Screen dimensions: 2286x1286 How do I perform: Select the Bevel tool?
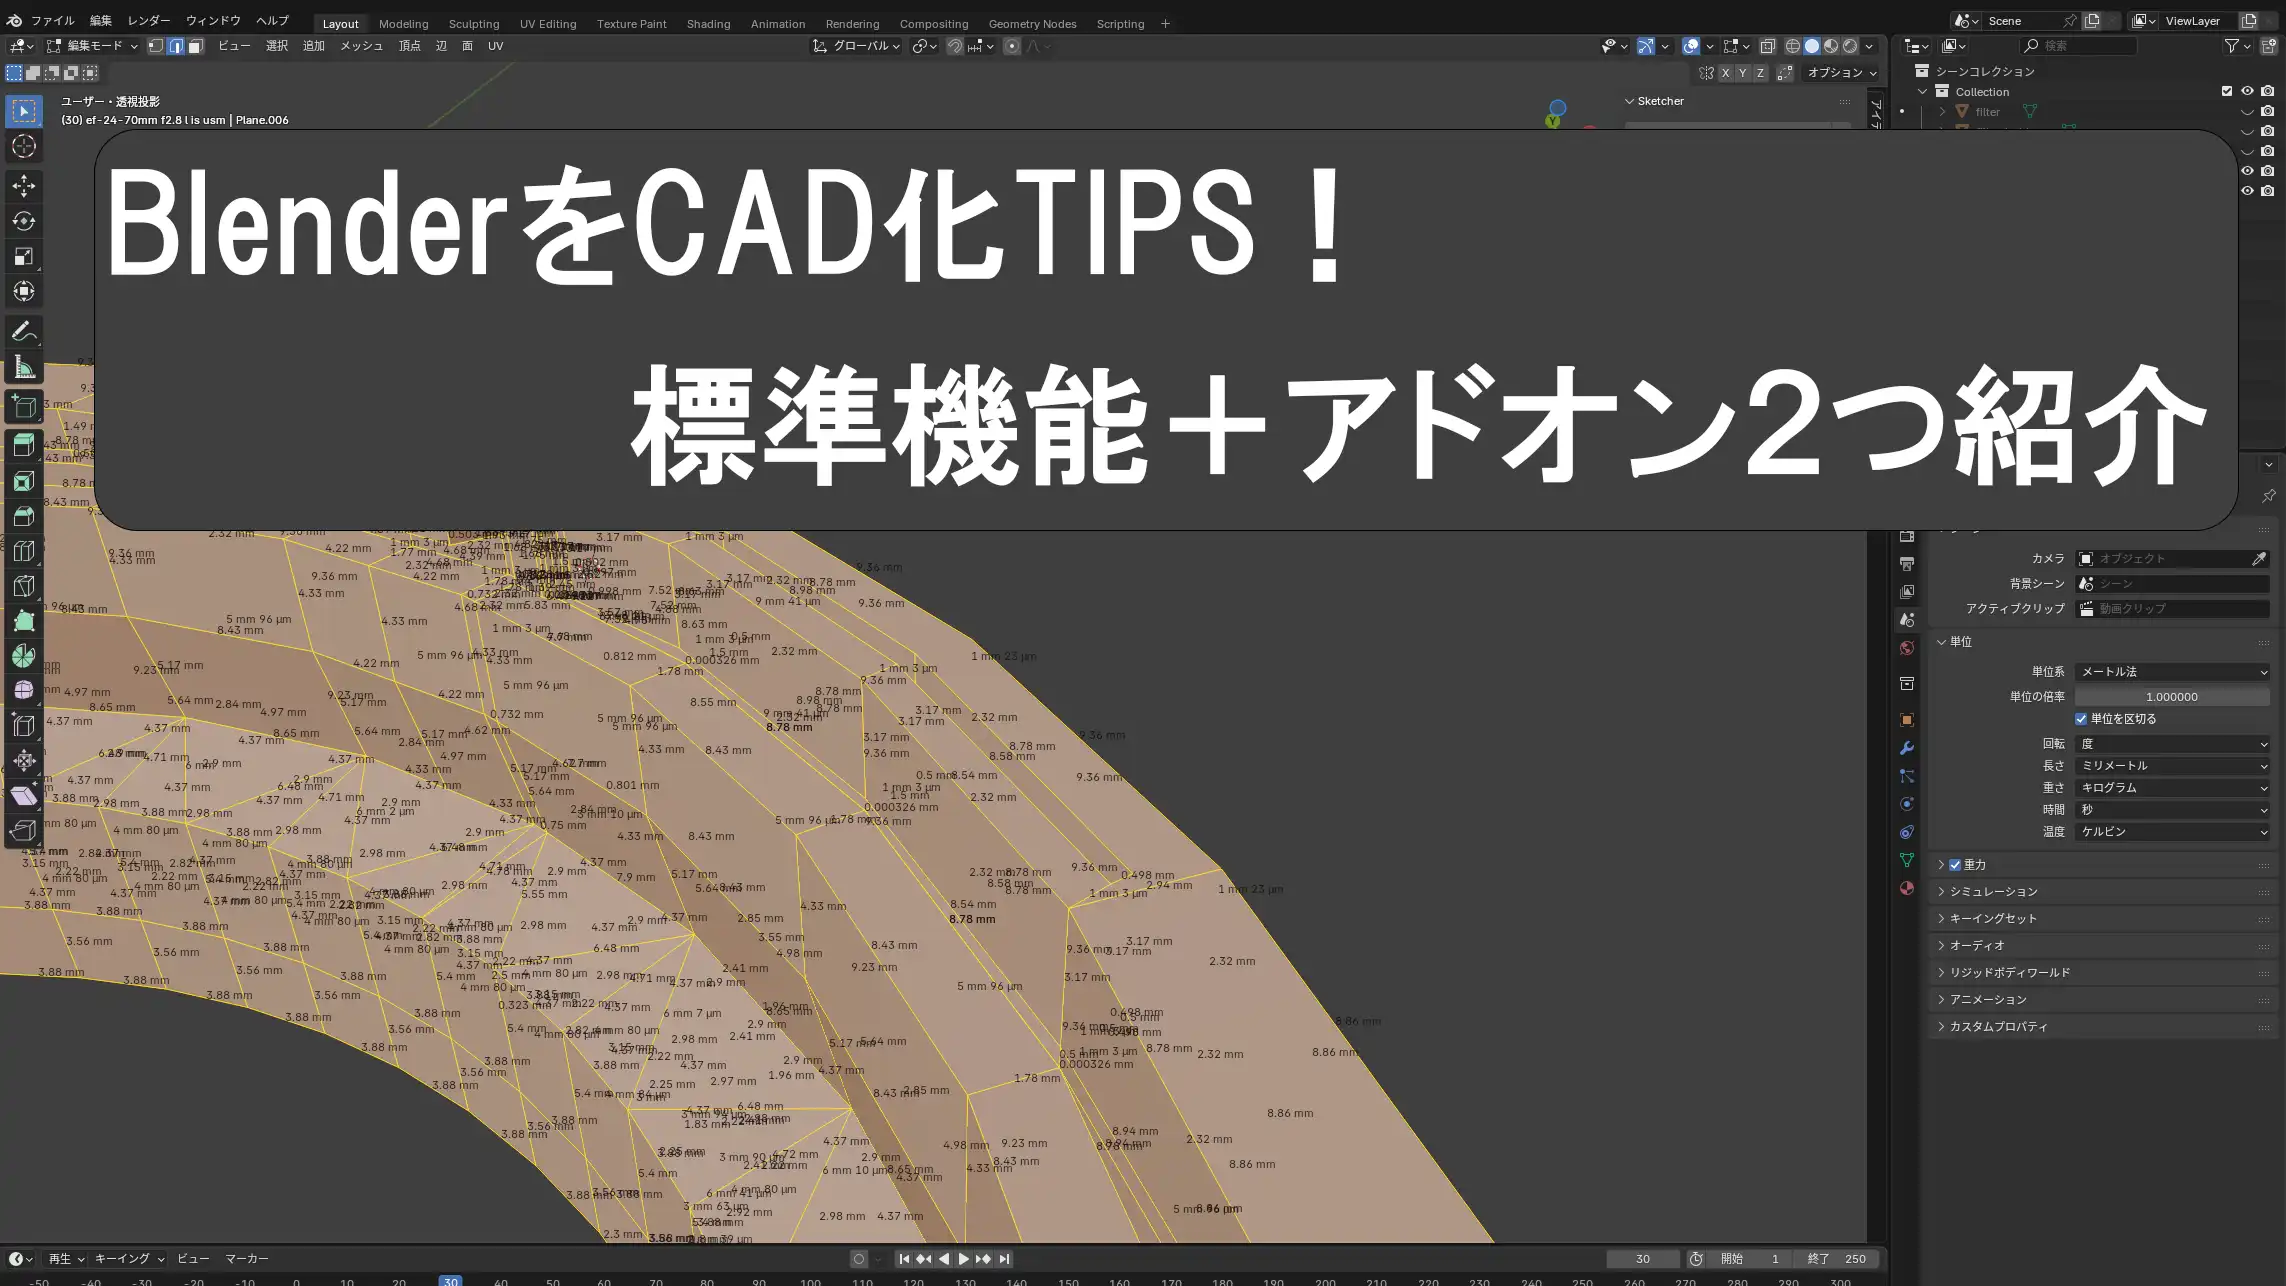coord(23,515)
